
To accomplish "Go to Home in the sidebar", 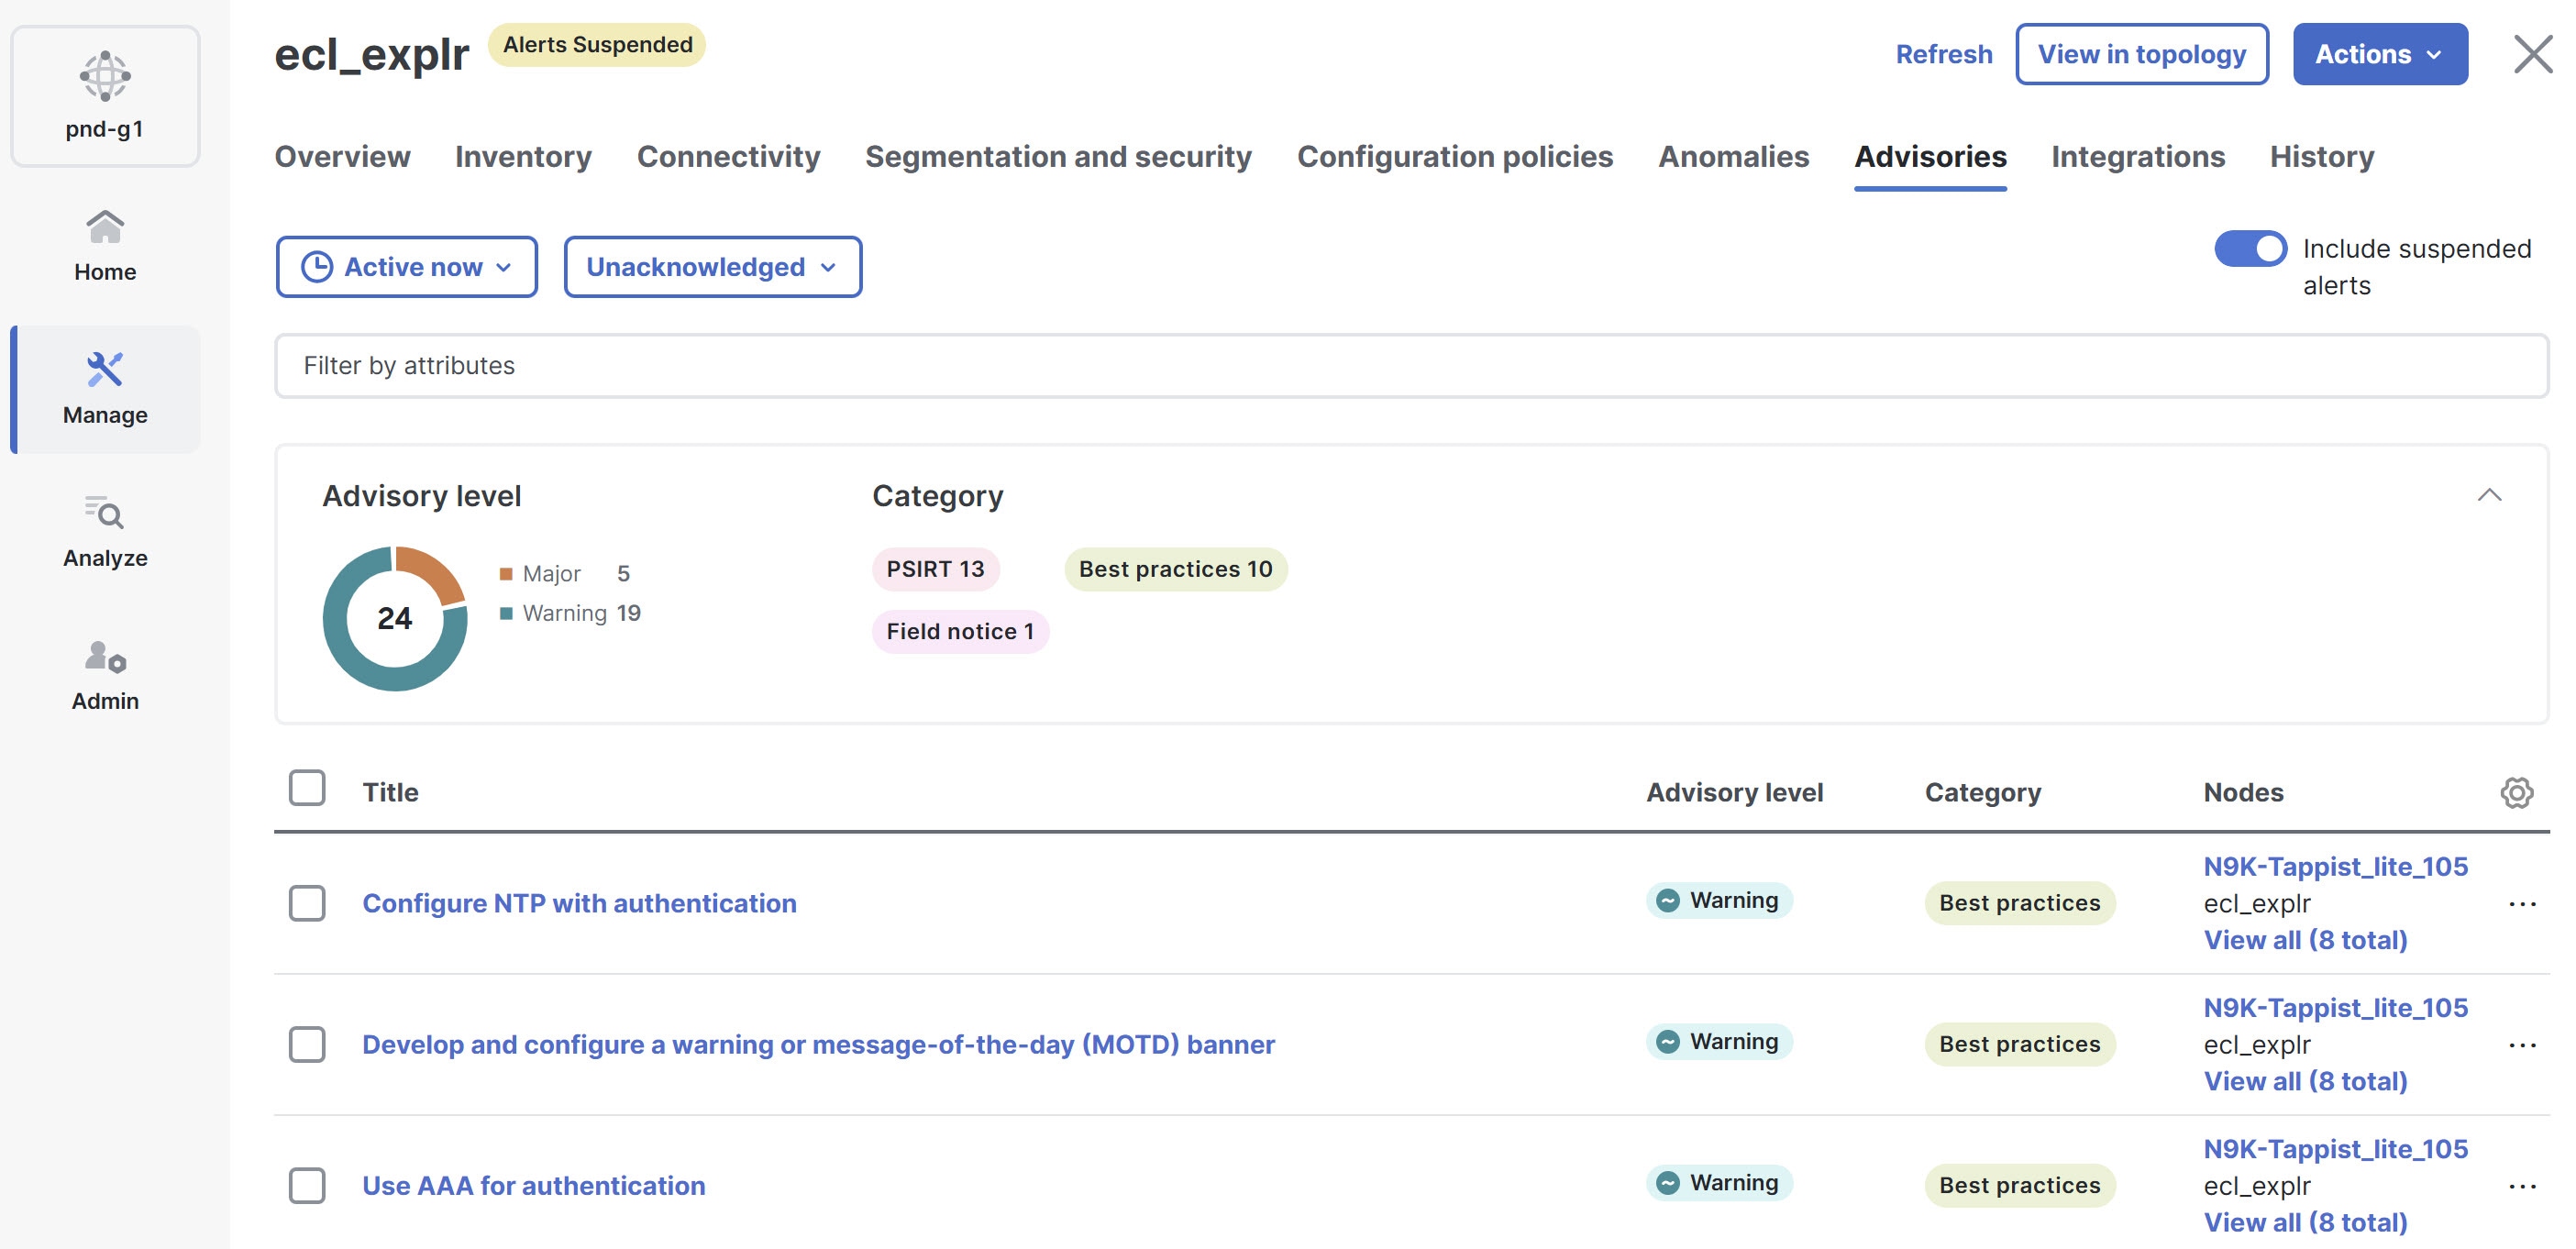I will pyautogui.click(x=105, y=246).
